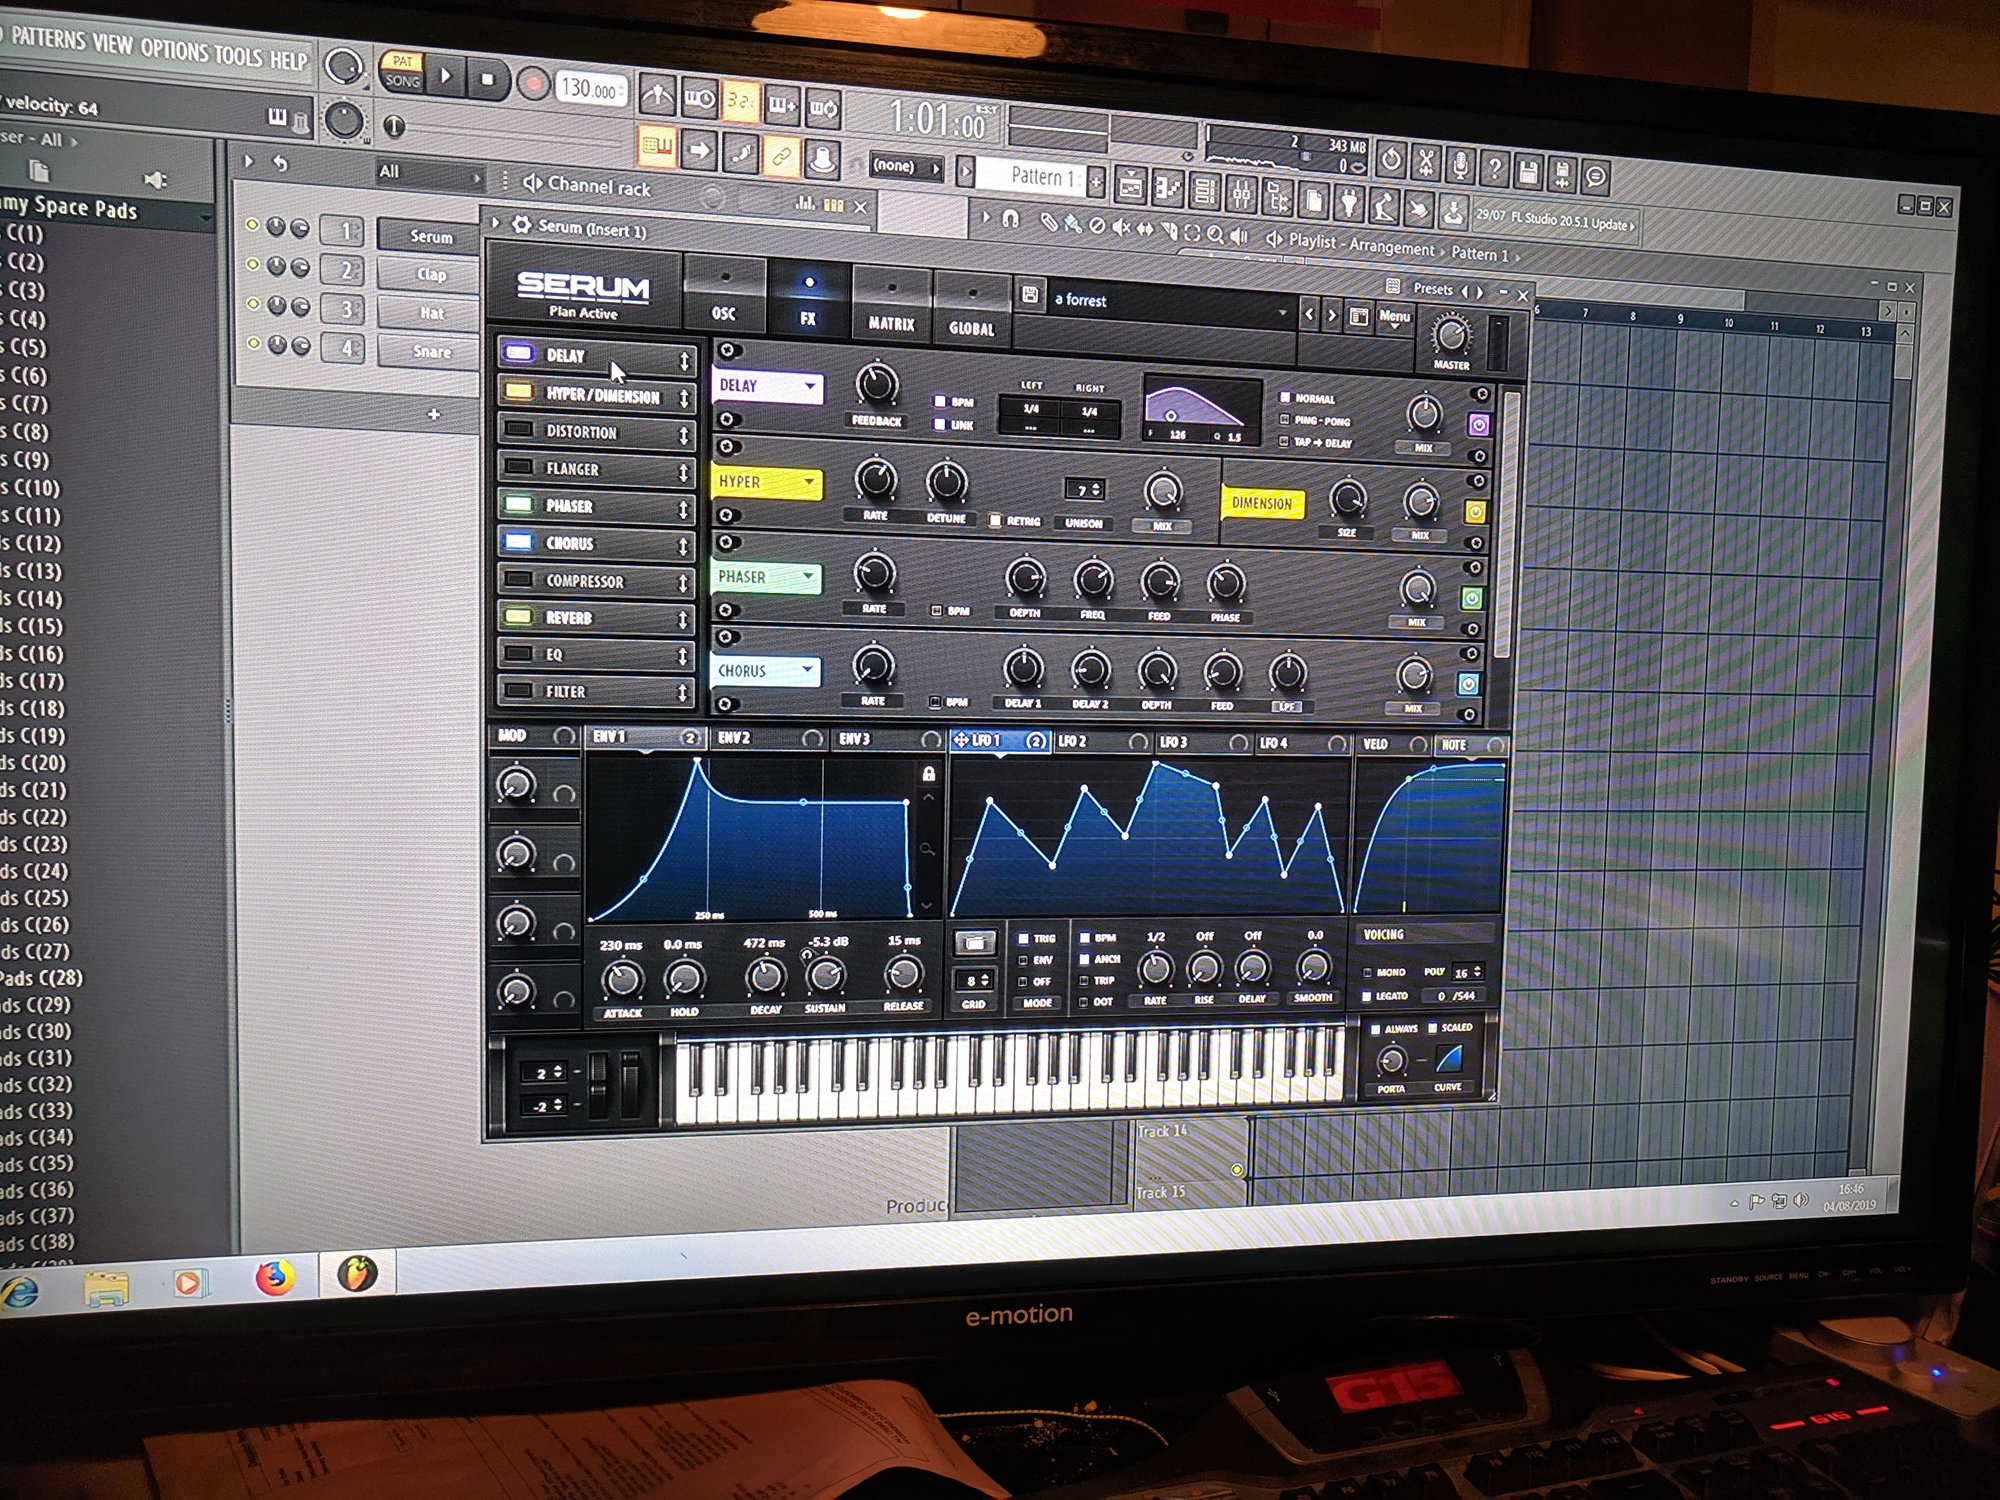Click the red Record button
The width and height of the screenshot is (2000, 1500).
533,83
